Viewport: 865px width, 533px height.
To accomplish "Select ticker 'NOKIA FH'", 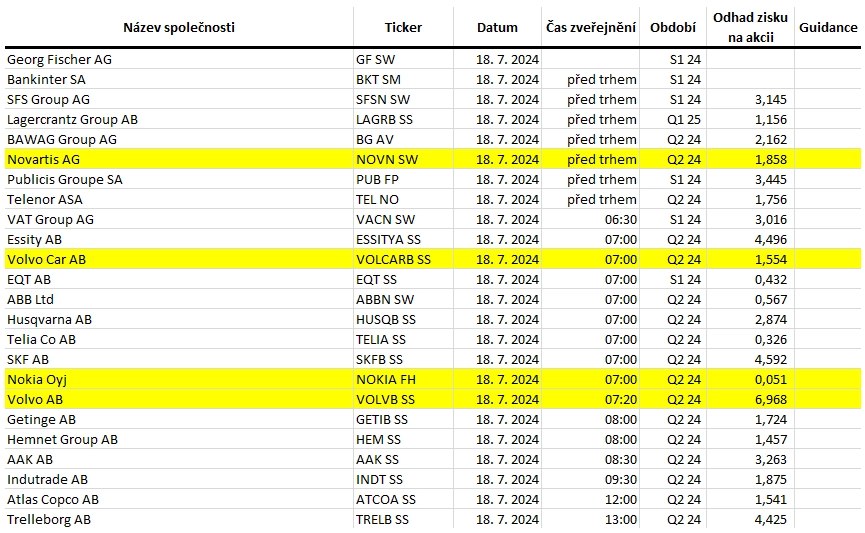I will (x=386, y=380).
